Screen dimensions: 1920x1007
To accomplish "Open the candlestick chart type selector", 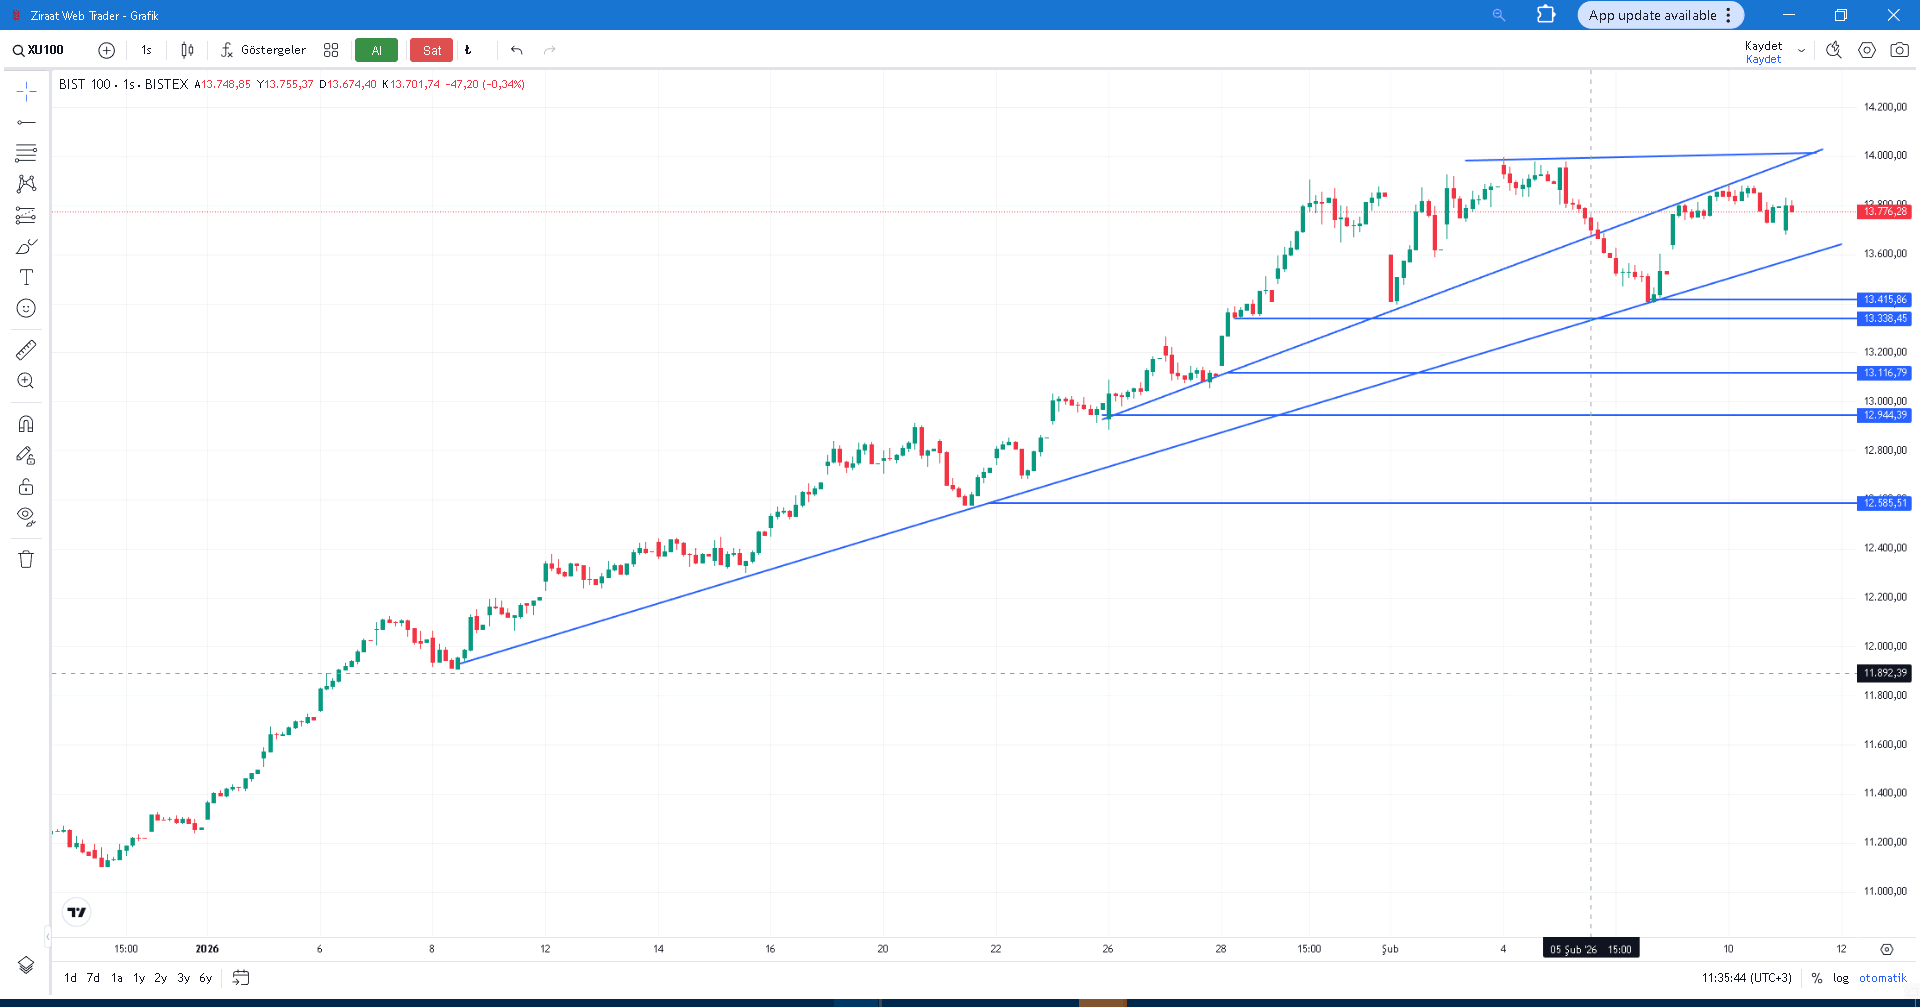I will 187,50.
